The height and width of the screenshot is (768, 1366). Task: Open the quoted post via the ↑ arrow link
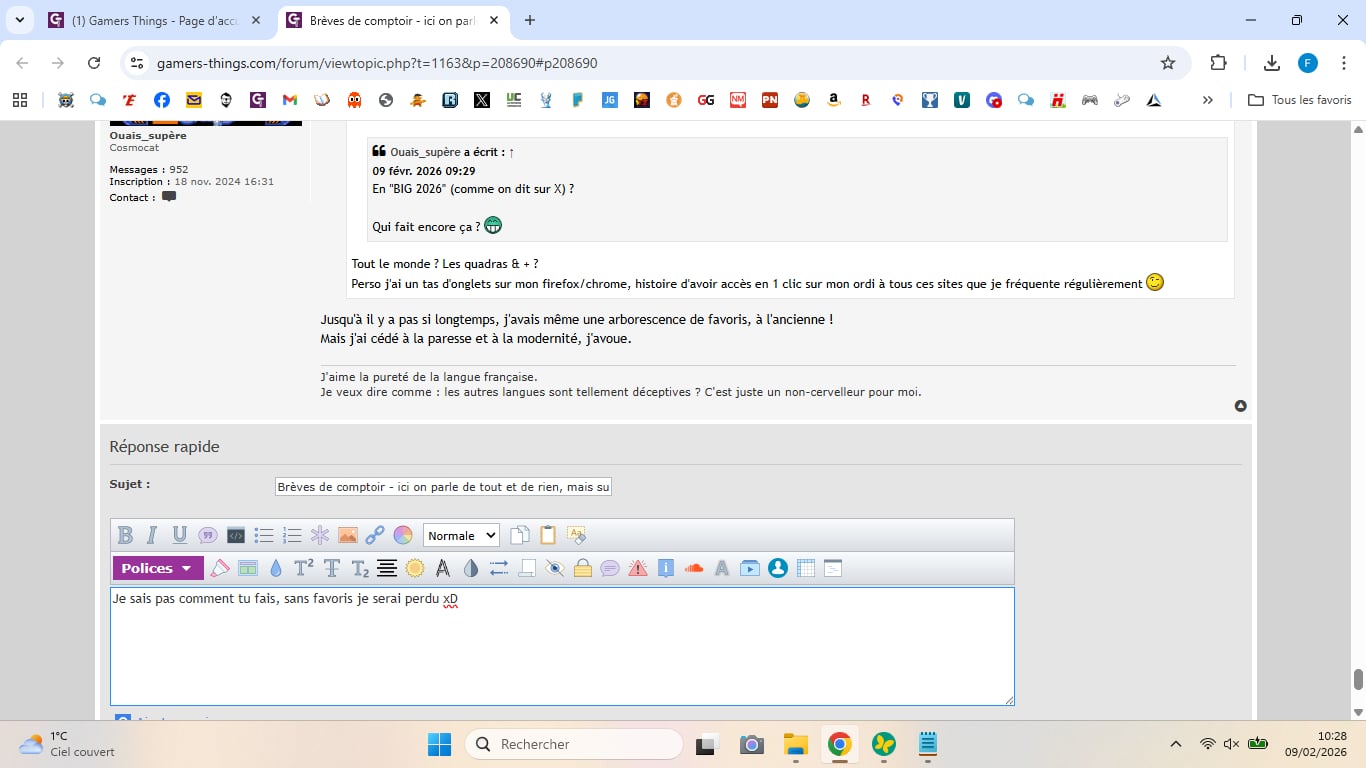point(512,152)
